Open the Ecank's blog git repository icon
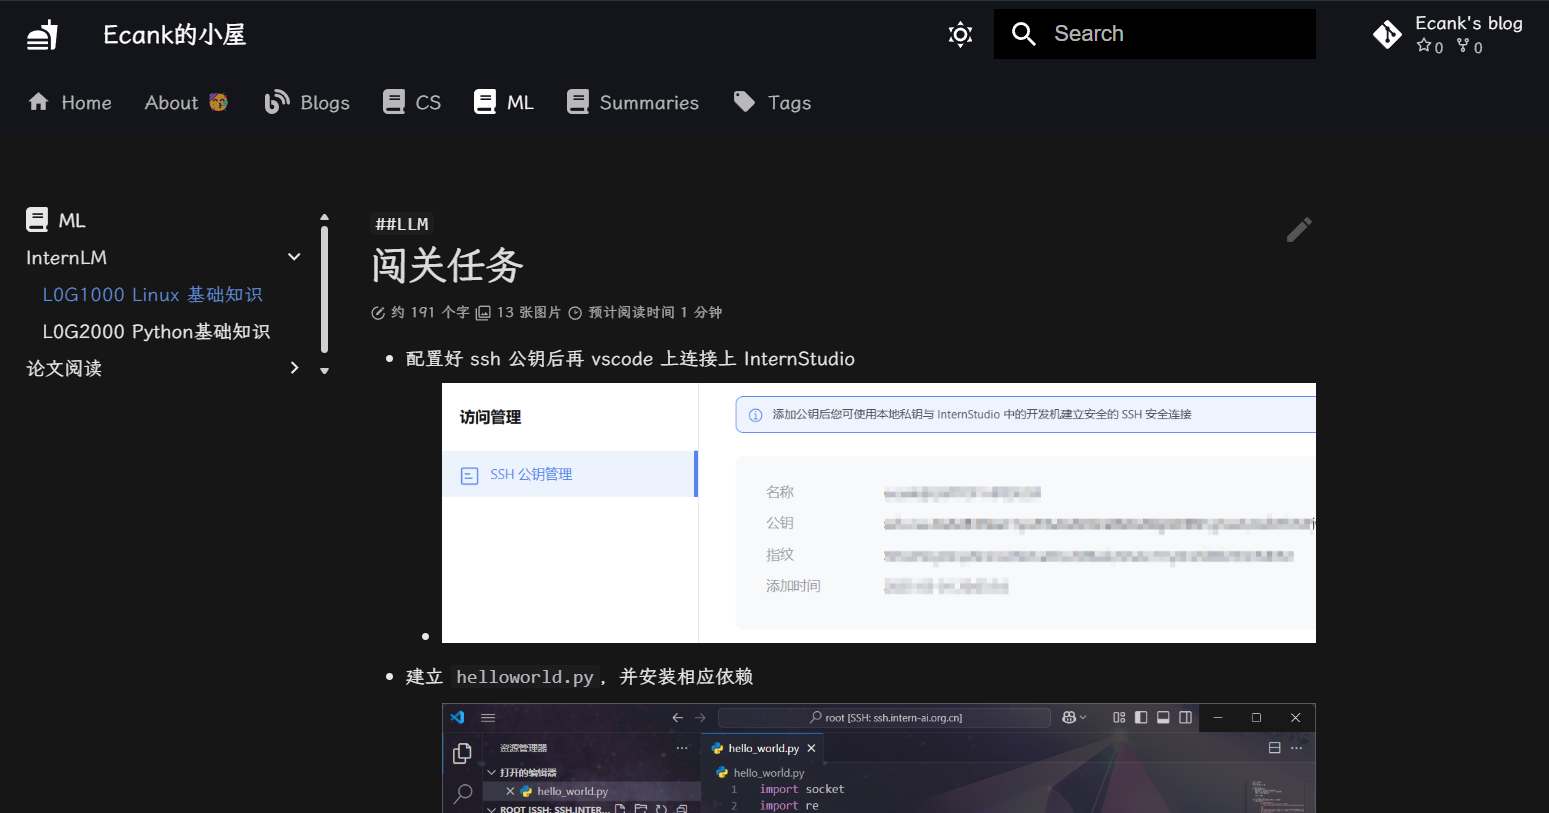Image resolution: width=1549 pixels, height=813 pixels. (1387, 35)
